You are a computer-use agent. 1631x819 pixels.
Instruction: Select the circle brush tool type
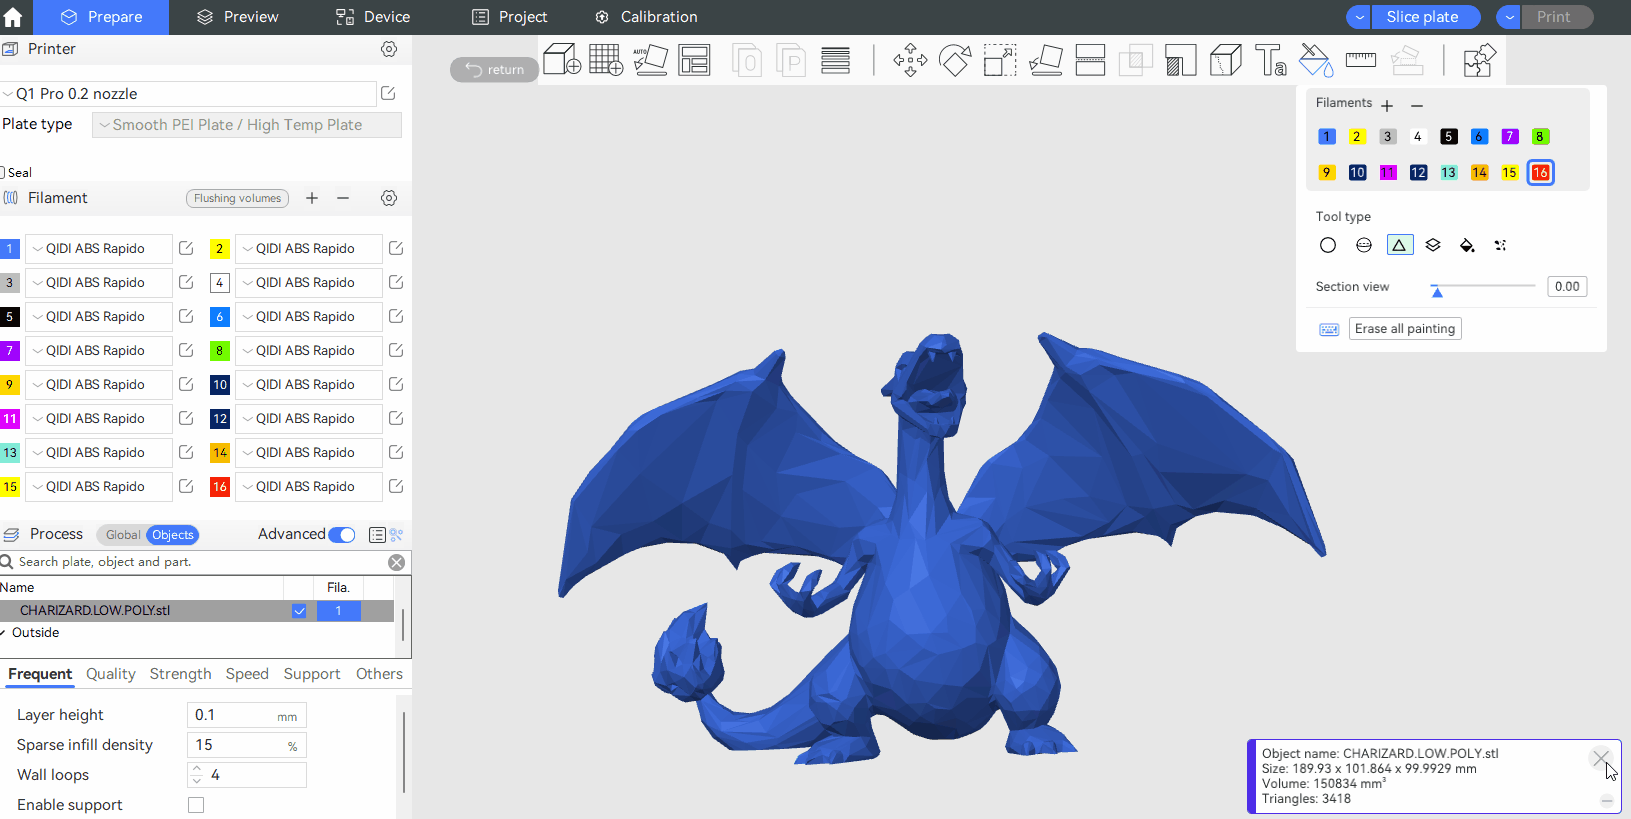tap(1328, 245)
